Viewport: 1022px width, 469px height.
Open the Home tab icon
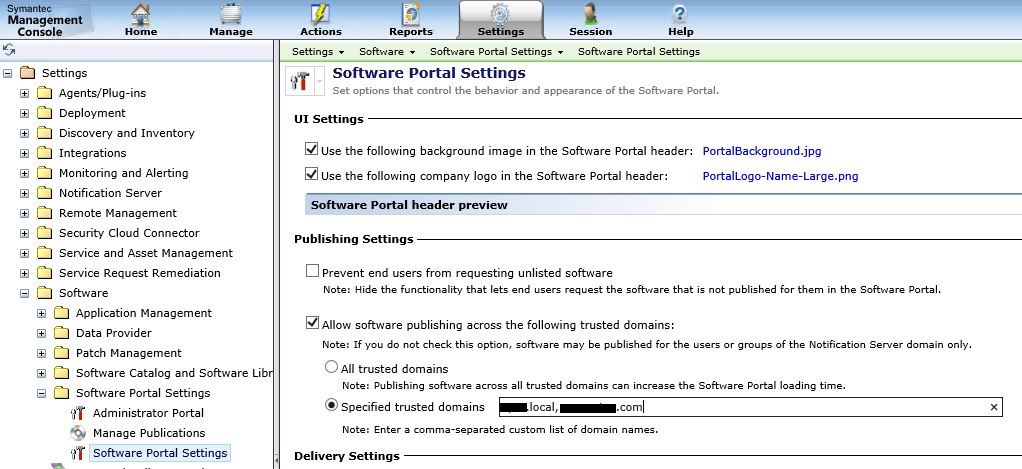pos(141,14)
